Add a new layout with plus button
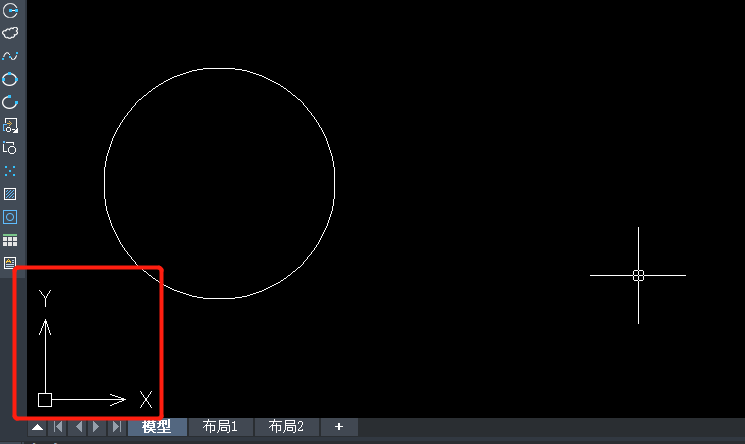 339,427
